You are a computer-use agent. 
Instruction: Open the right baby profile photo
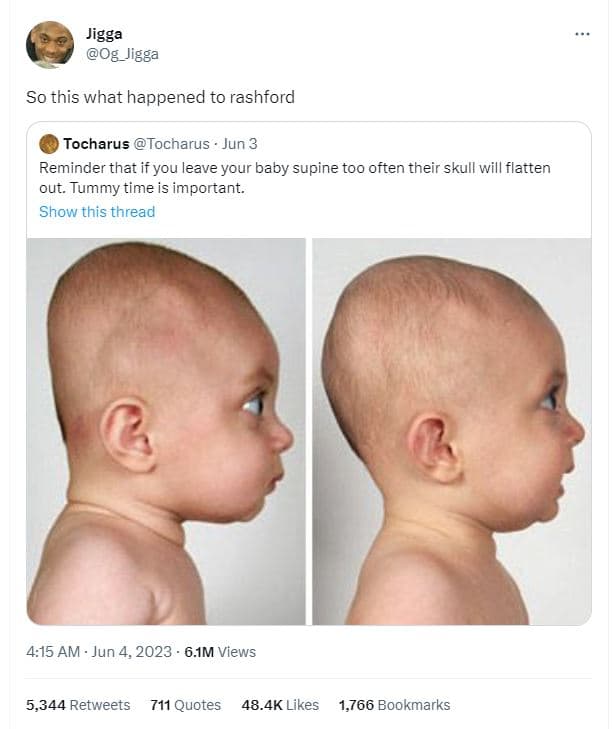point(451,431)
